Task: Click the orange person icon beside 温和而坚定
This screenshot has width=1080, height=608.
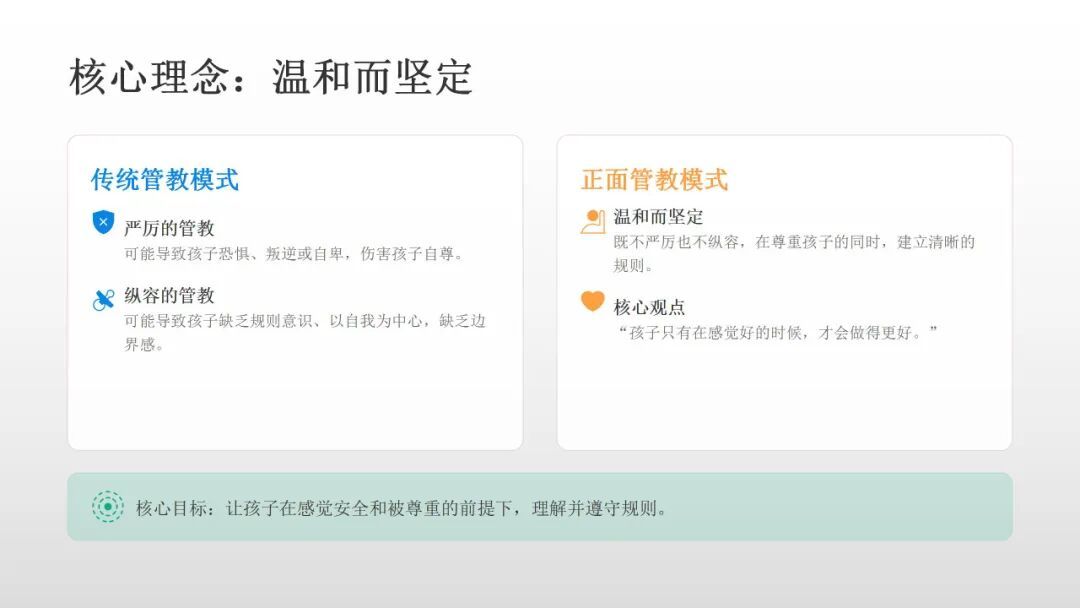Action: [593, 221]
